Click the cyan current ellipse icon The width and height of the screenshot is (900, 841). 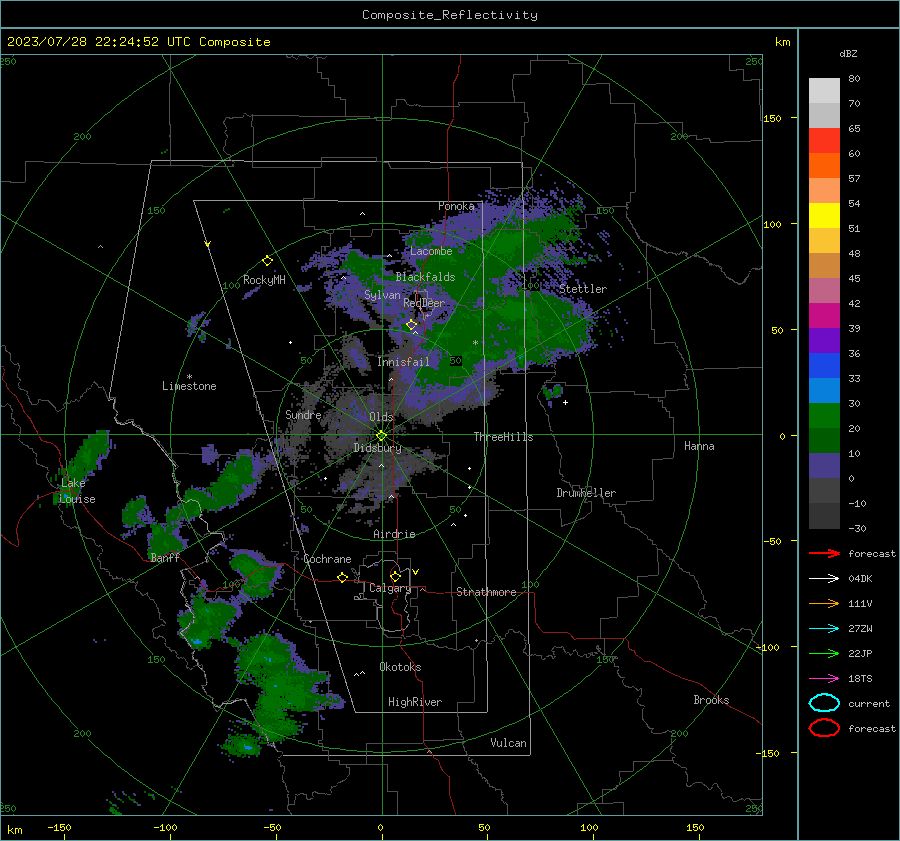(824, 703)
